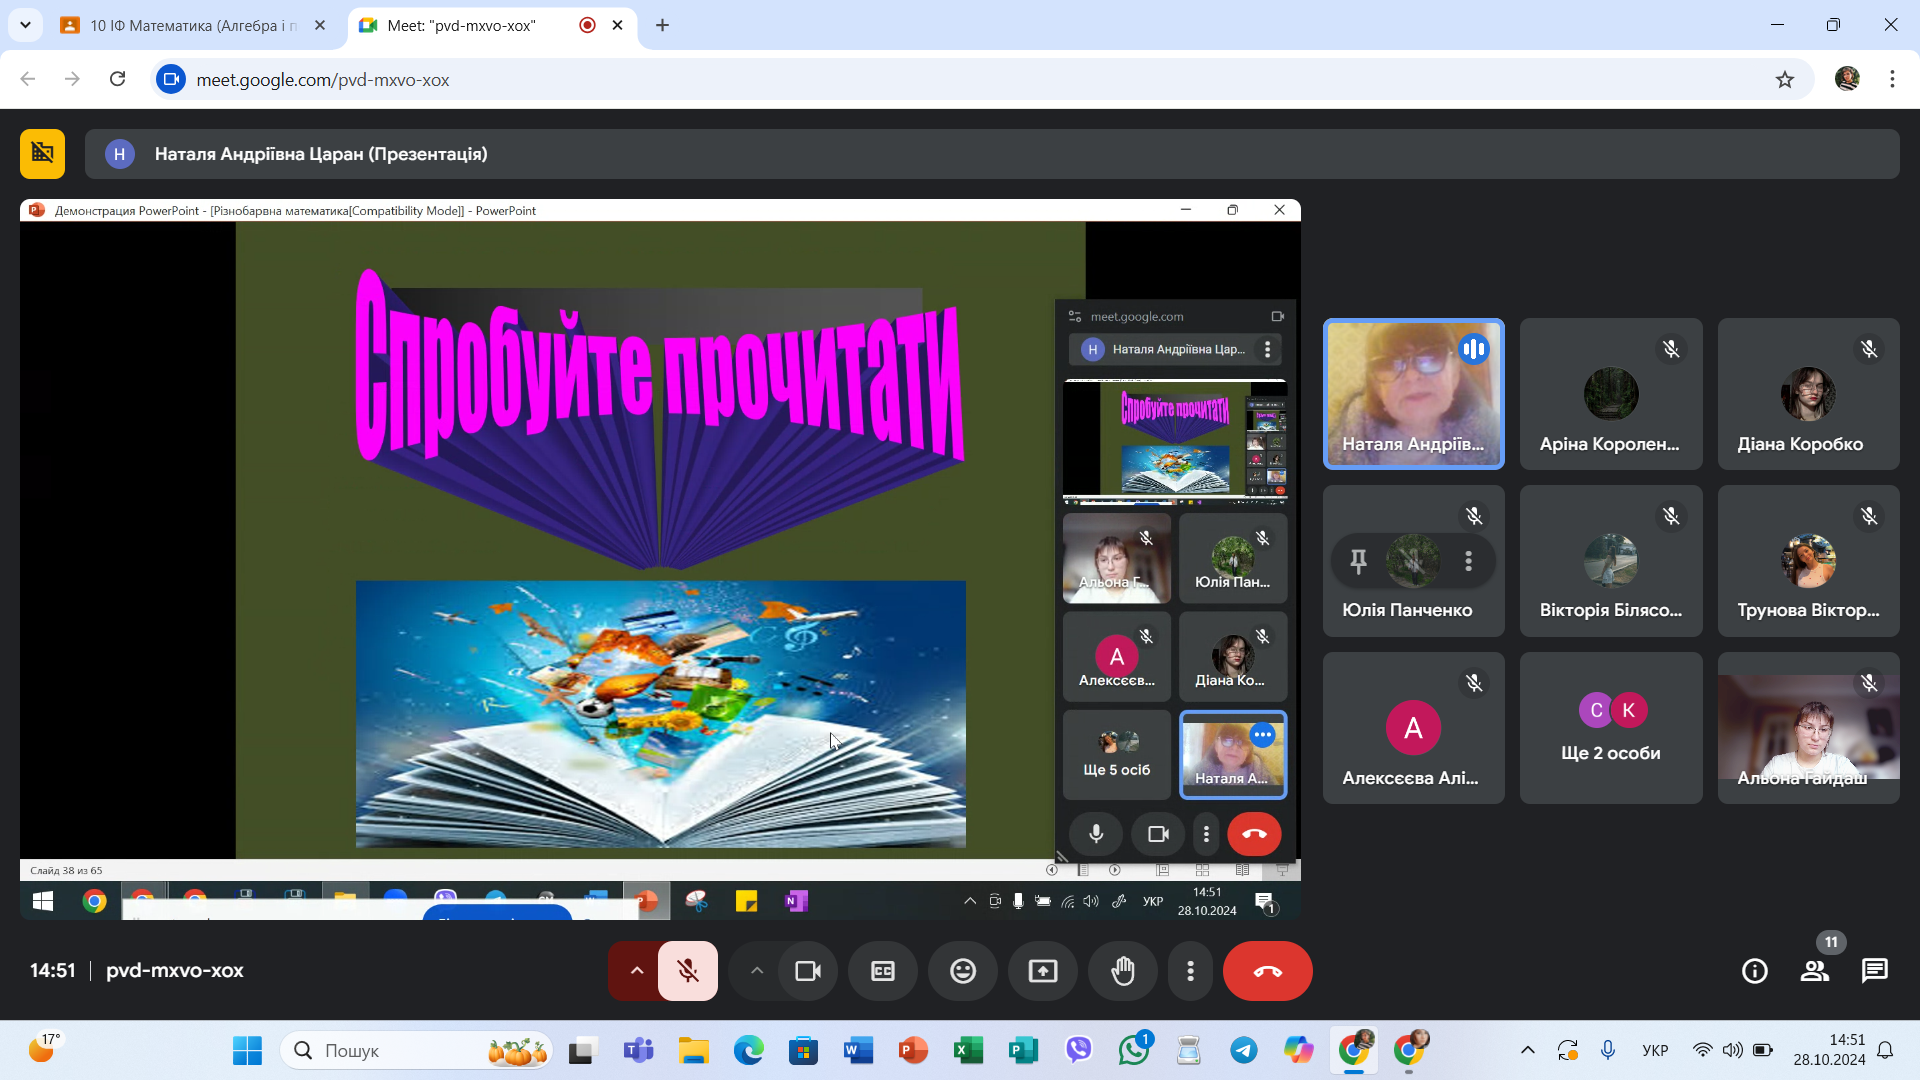The width and height of the screenshot is (1920, 1080).
Task: Open more options three-dot menu
Action: click(x=1190, y=971)
